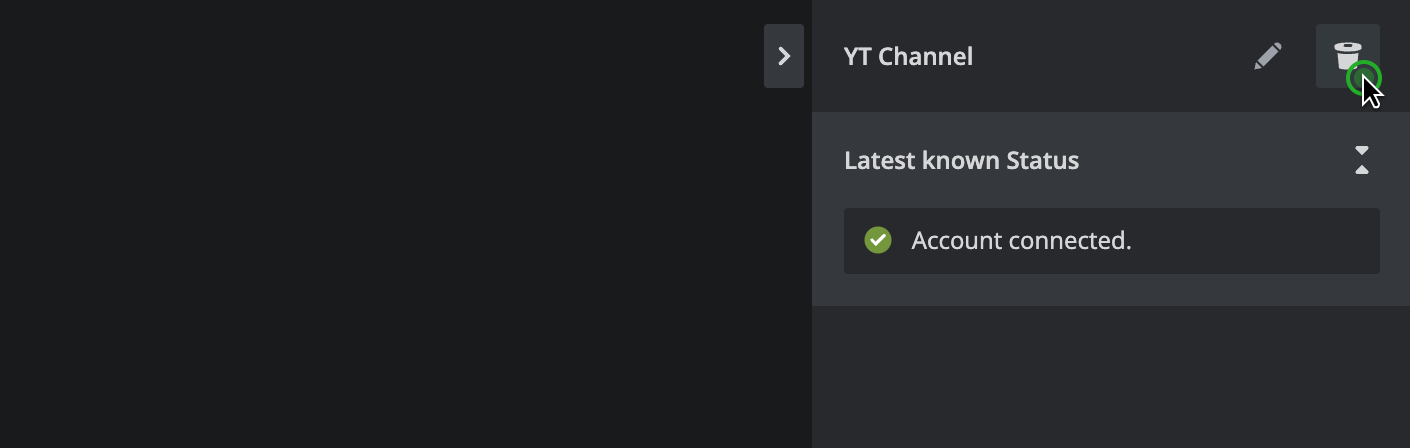Screen dimensions: 1410x448
Task: Collapse the side panel with the chevron arrow
Action: [784, 56]
